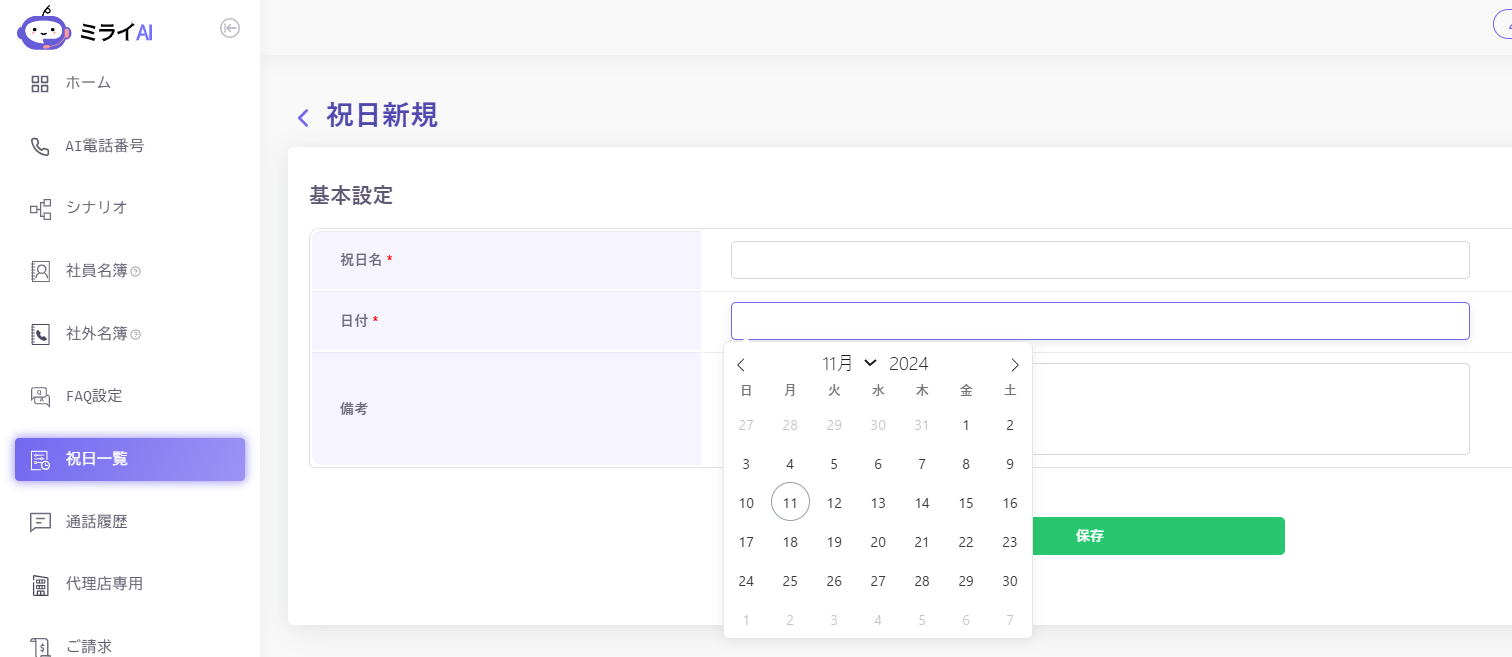The height and width of the screenshot is (657, 1512).
Task: Open the ご請求 menu item
Action: pos(89,646)
